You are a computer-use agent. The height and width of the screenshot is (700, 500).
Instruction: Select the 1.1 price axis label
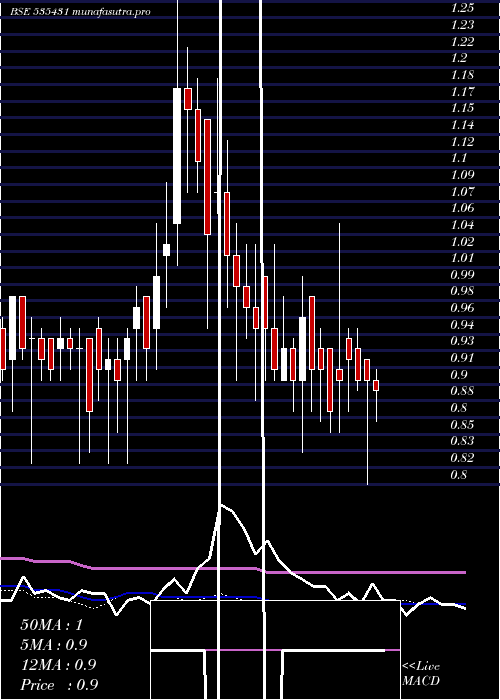point(459,158)
